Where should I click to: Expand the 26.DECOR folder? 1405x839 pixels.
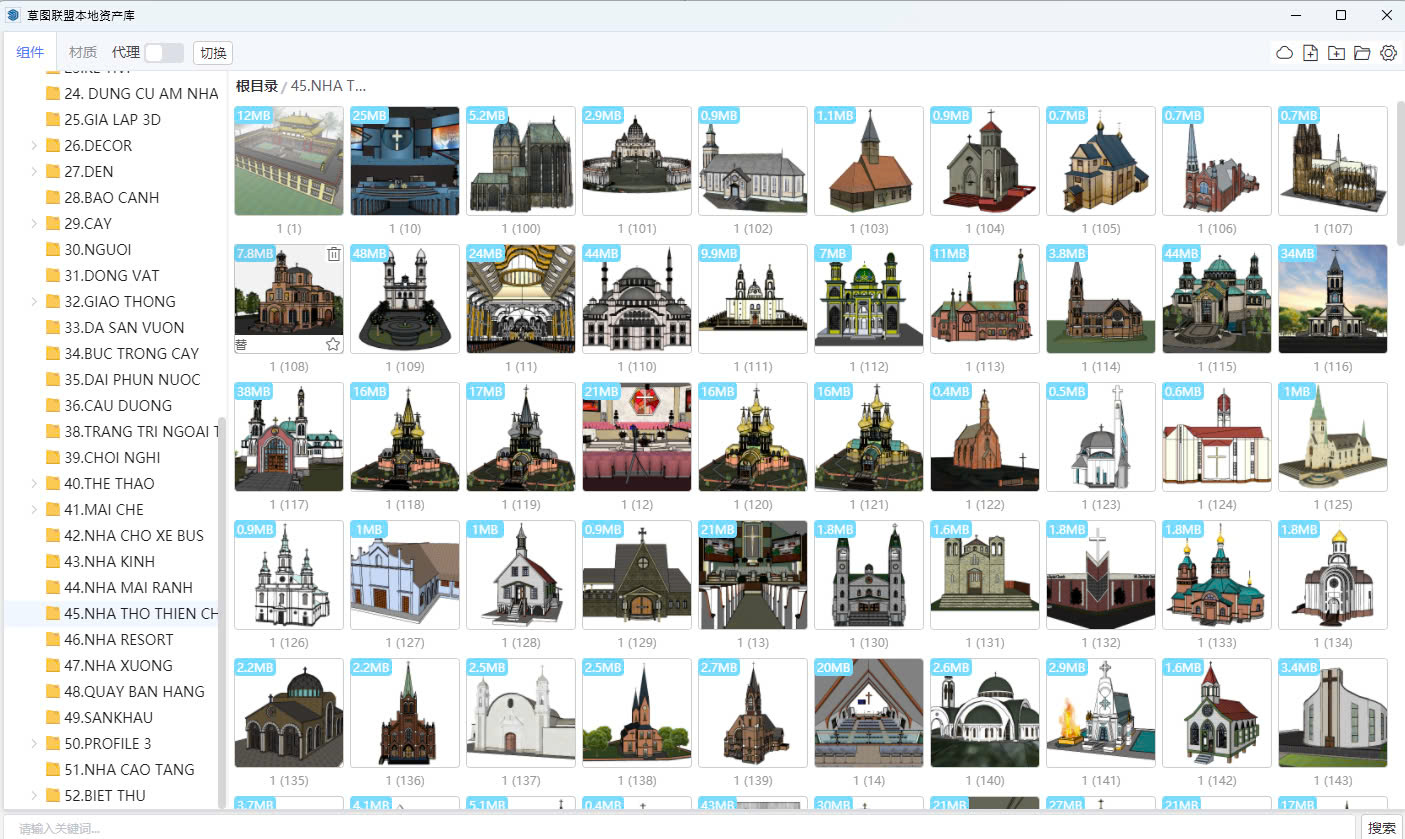(x=34, y=146)
